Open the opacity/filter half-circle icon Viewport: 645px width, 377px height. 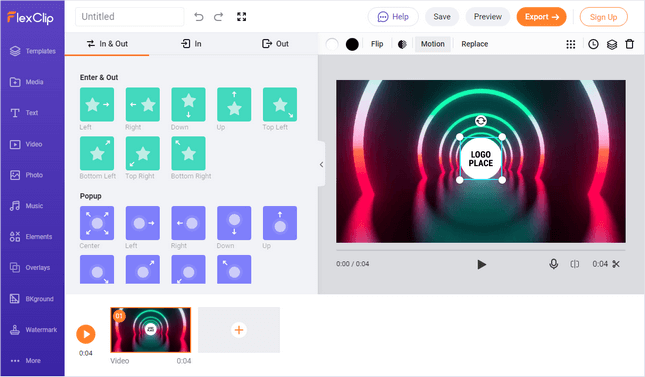click(x=402, y=44)
